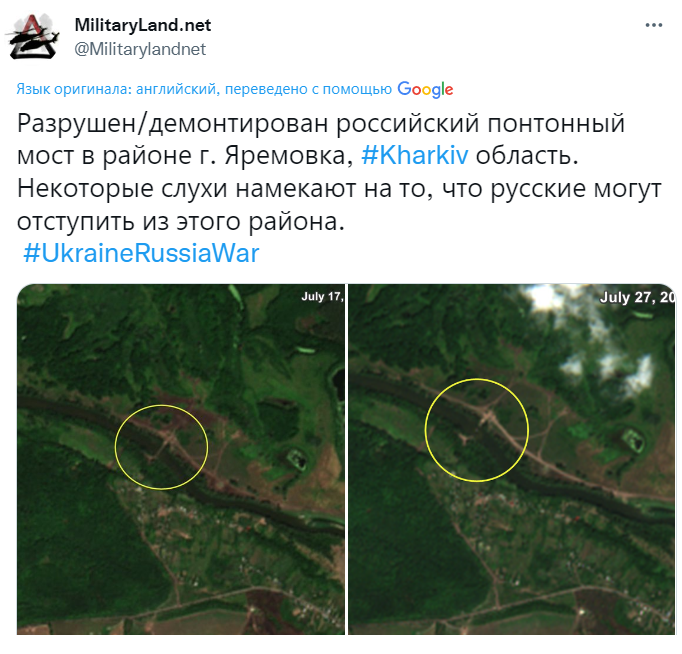Open the tweet's three-dot more options menu
This screenshot has width=682, height=654.
(653, 25)
